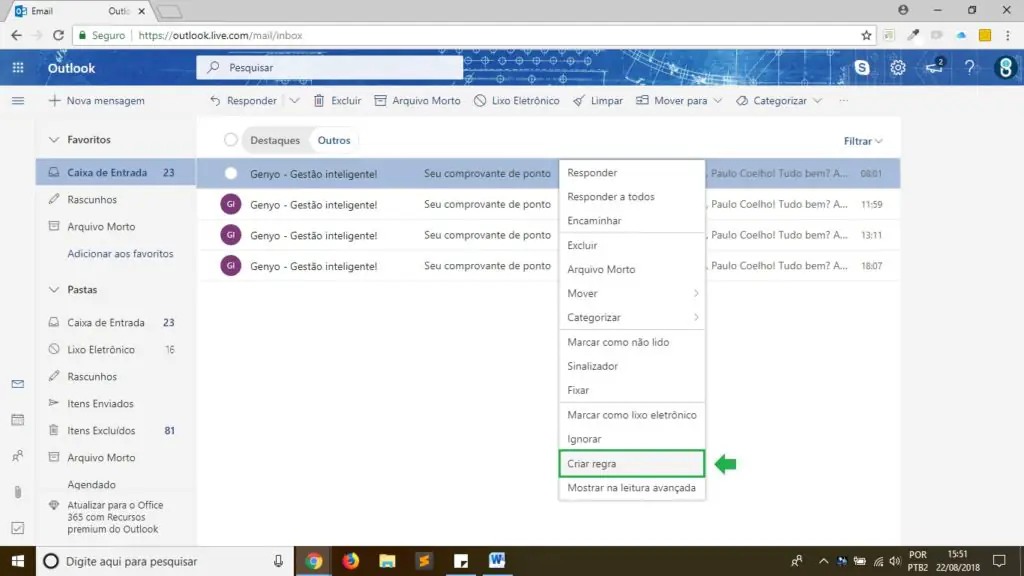Open Firefox from the taskbar
1024x576 pixels.
point(351,561)
